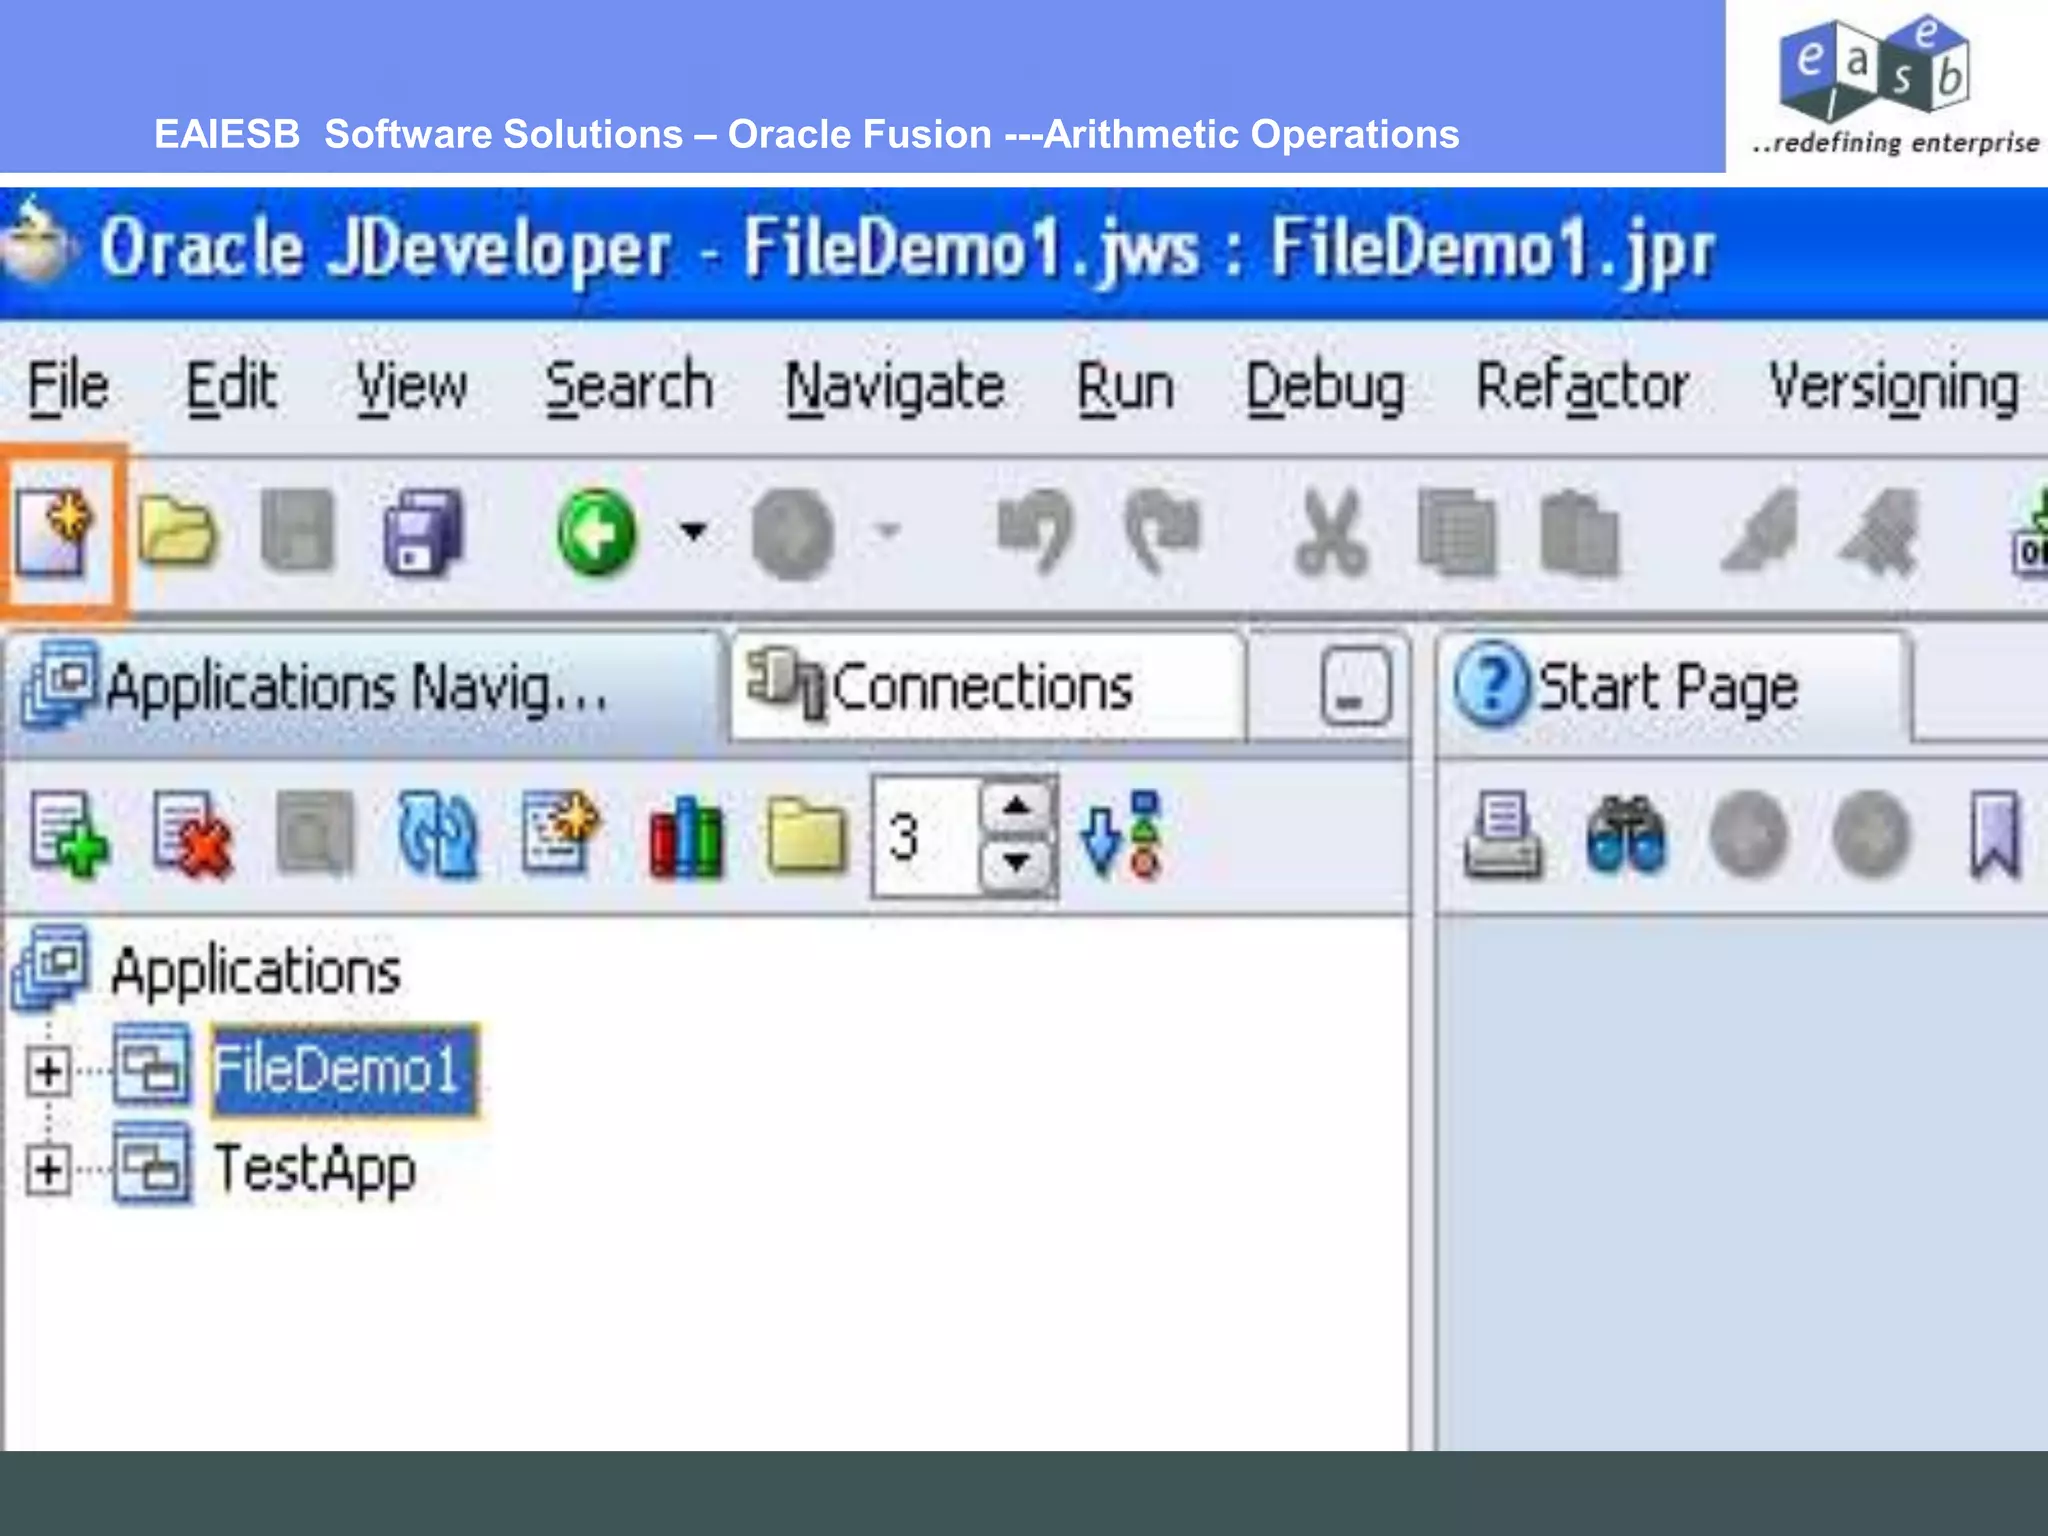Click the New document toolbar icon
This screenshot has height=1536, width=2048.
[57, 533]
